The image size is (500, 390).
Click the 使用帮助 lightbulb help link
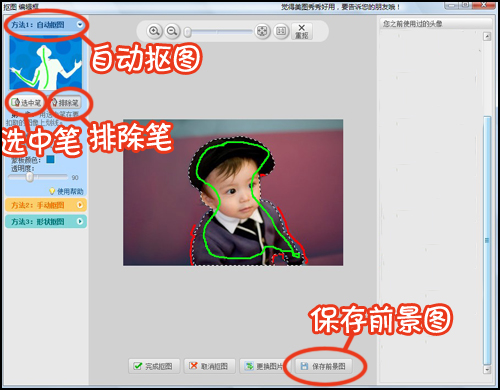66,191
